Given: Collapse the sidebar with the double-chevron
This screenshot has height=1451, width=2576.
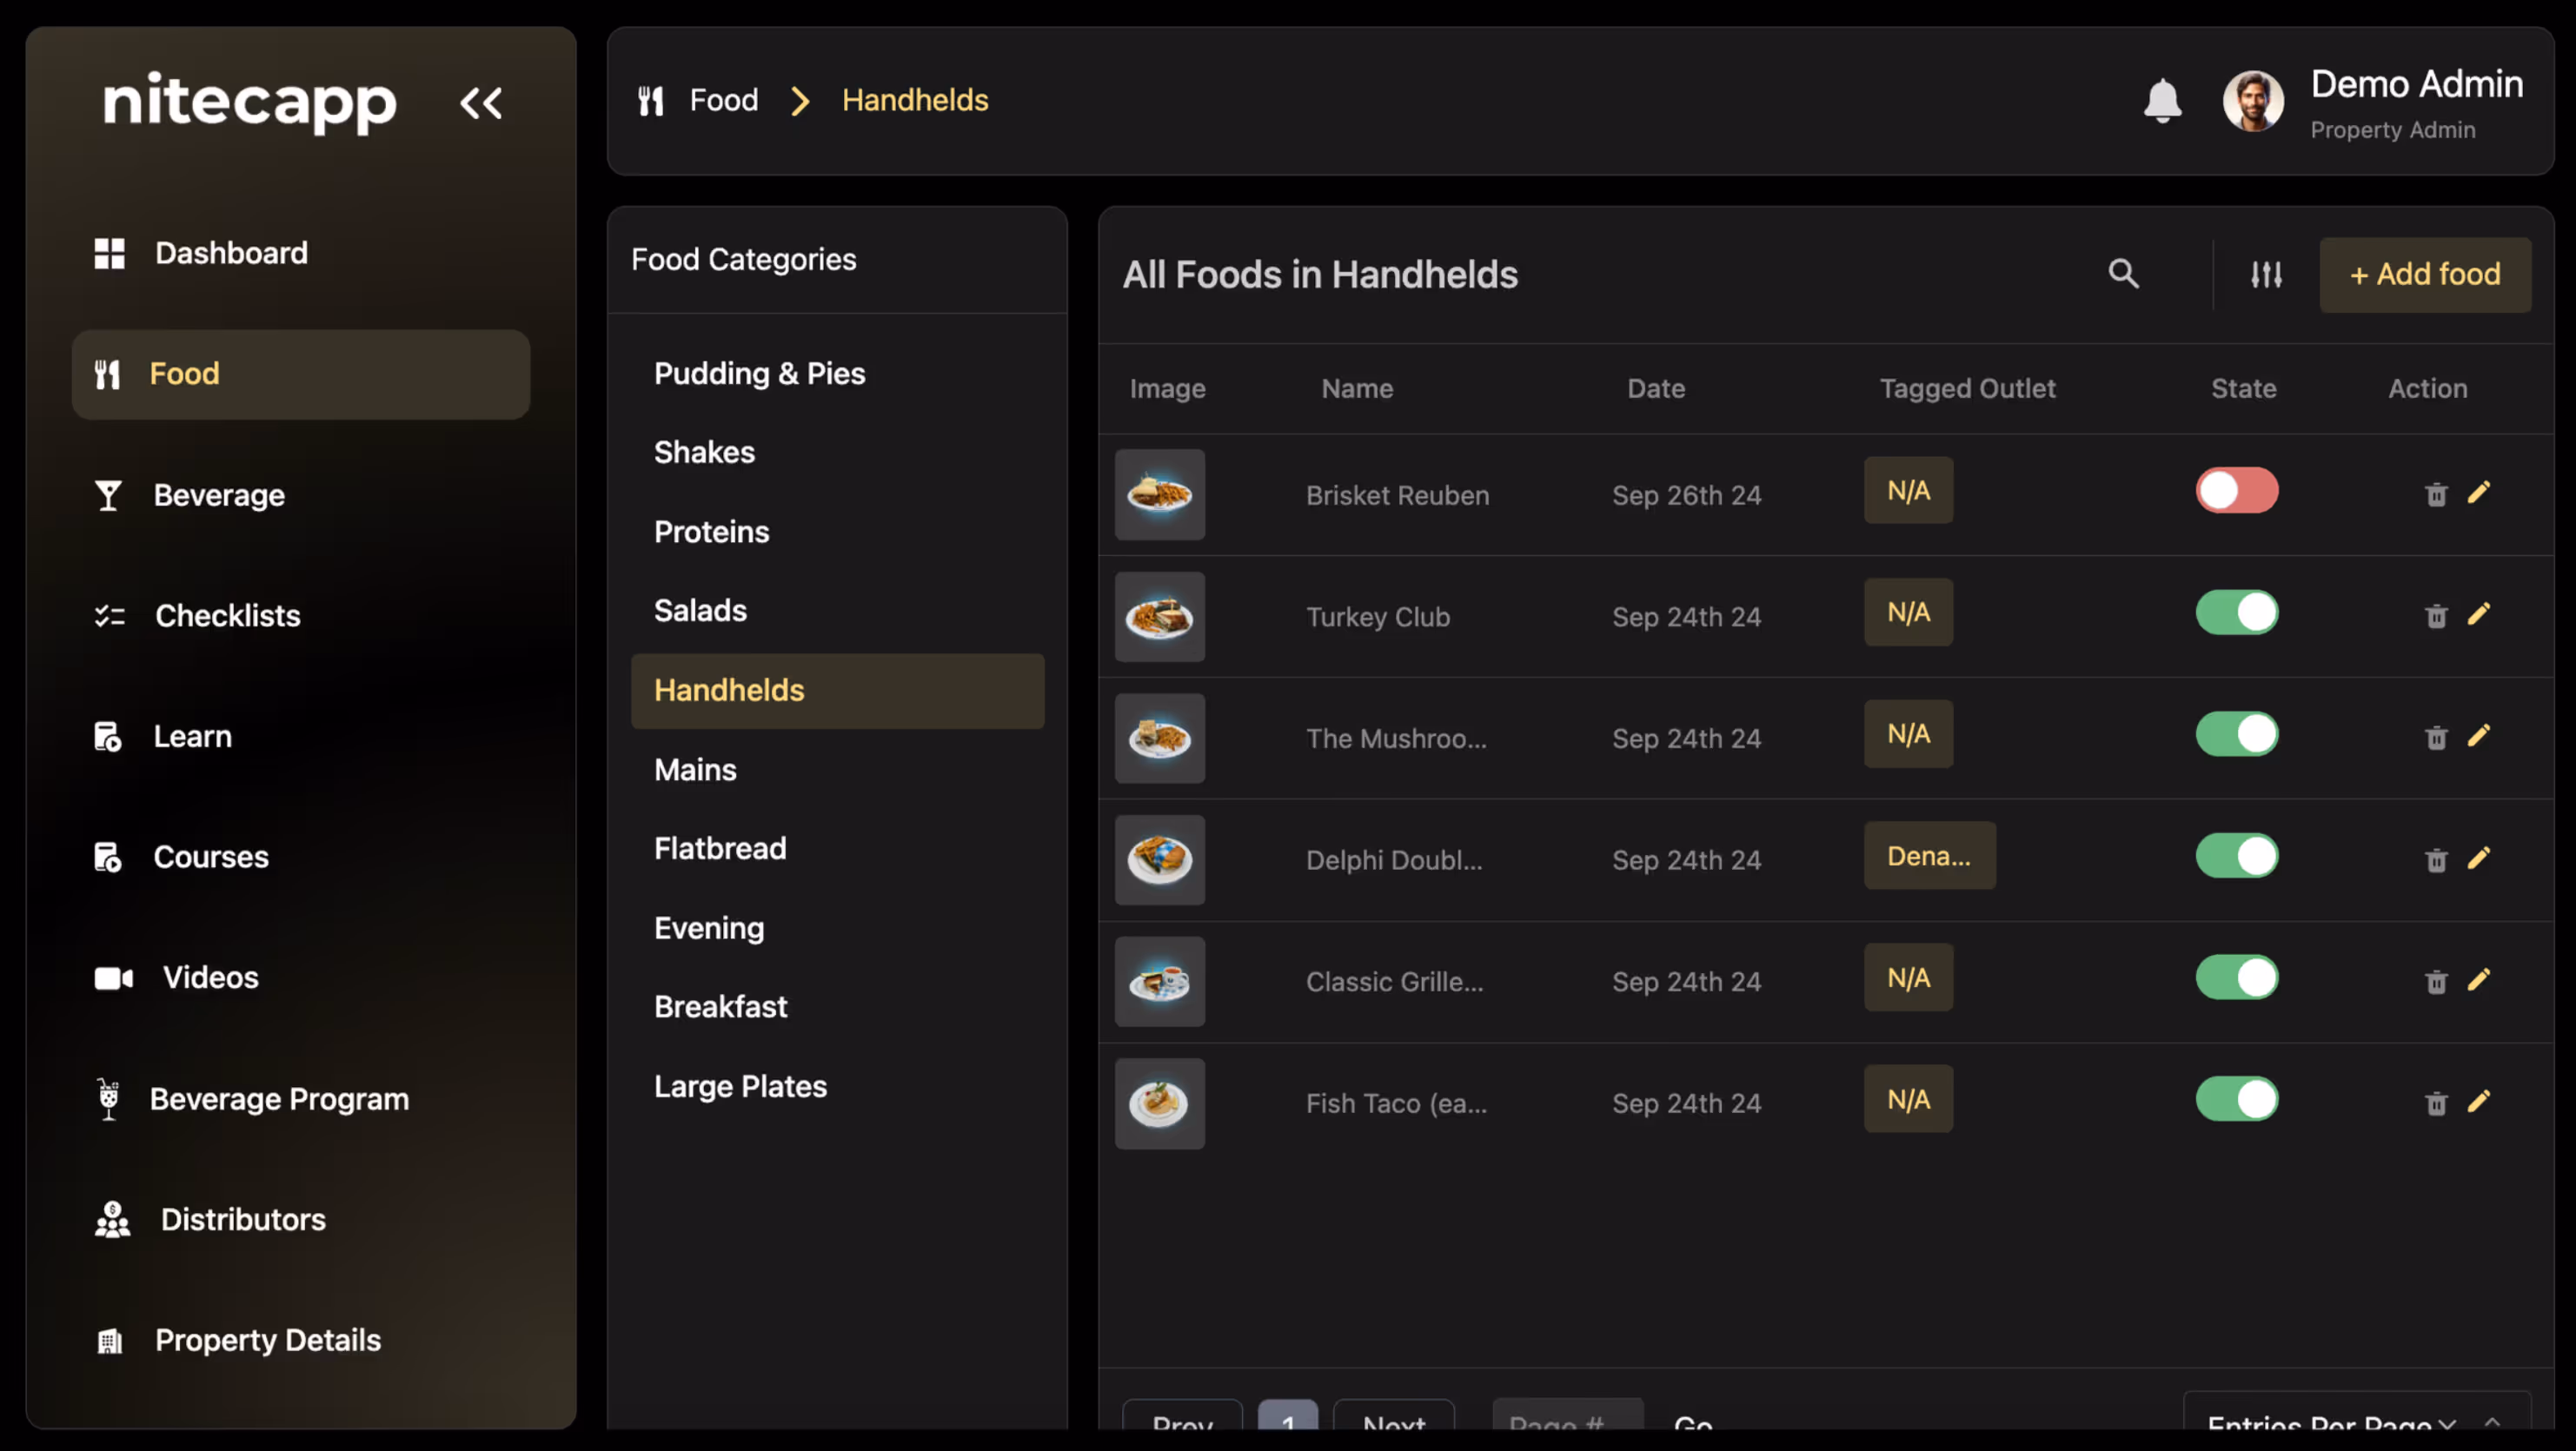Looking at the screenshot, I should tap(481, 103).
